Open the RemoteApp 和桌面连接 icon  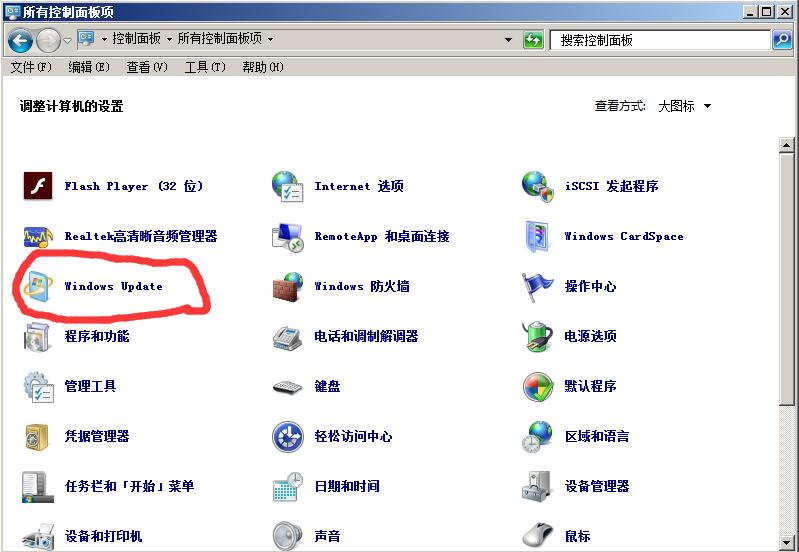click(x=287, y=236)
